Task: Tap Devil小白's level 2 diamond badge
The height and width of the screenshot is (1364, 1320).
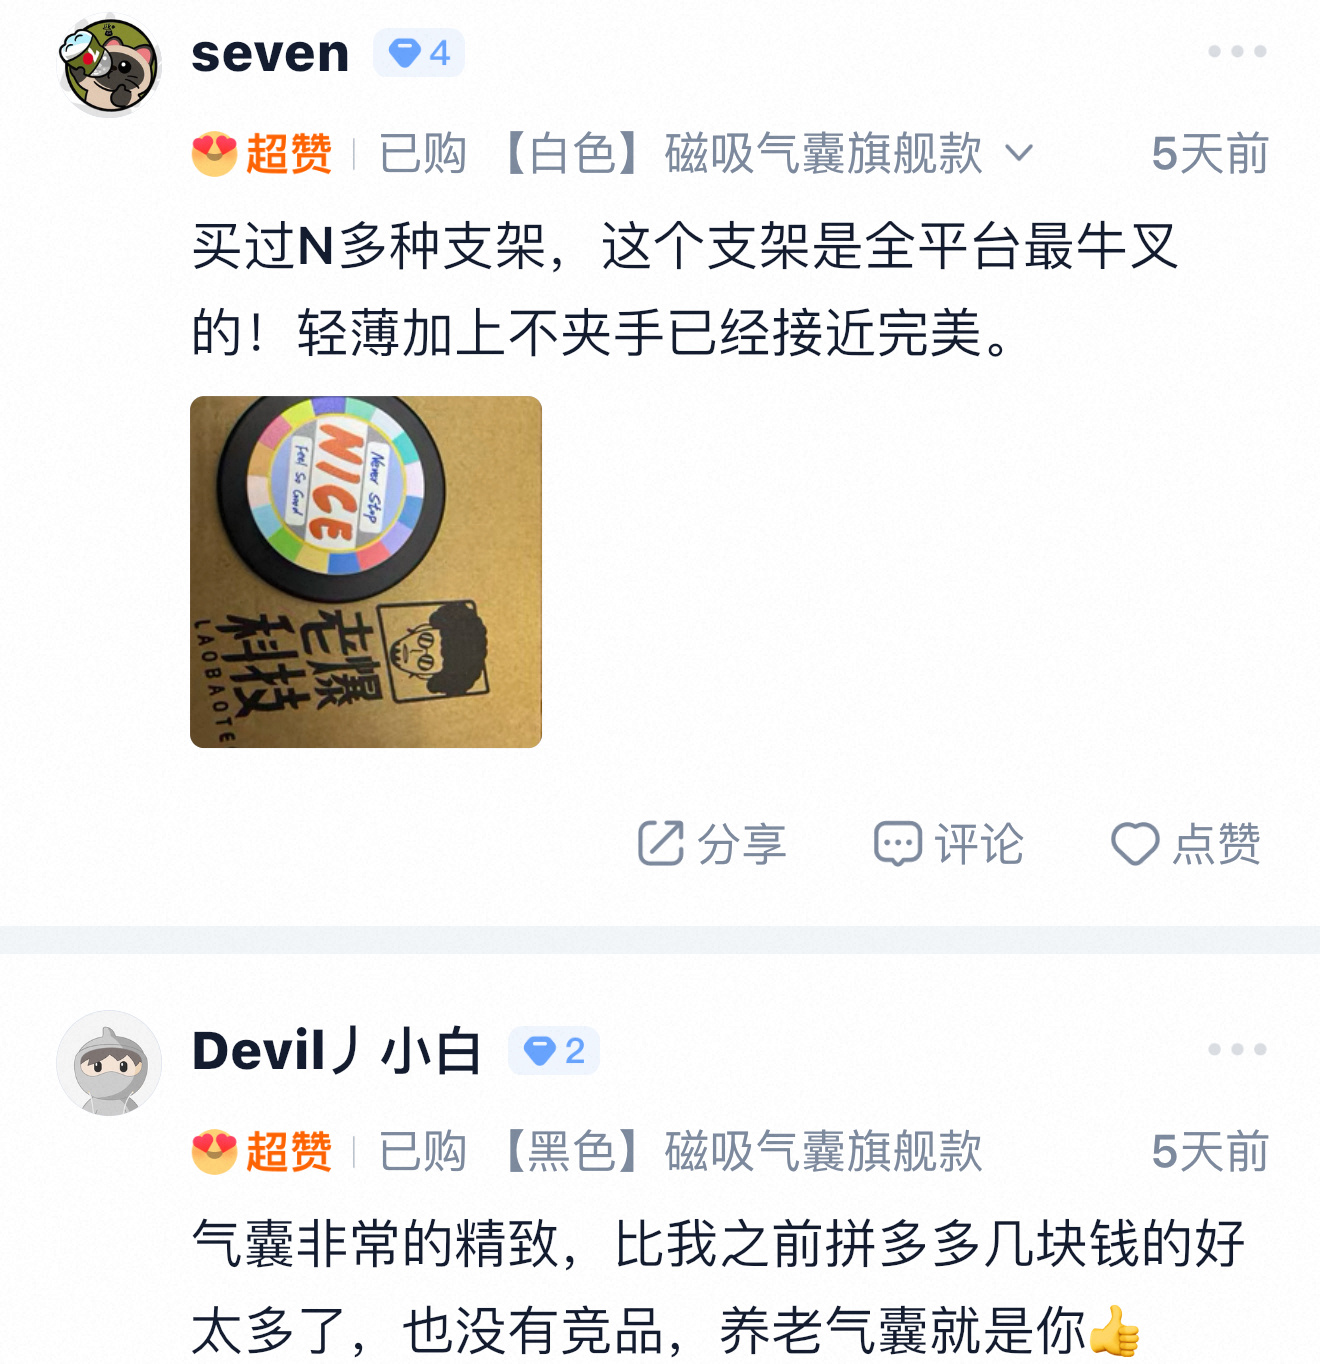Action: click(x=554, y=1051)
